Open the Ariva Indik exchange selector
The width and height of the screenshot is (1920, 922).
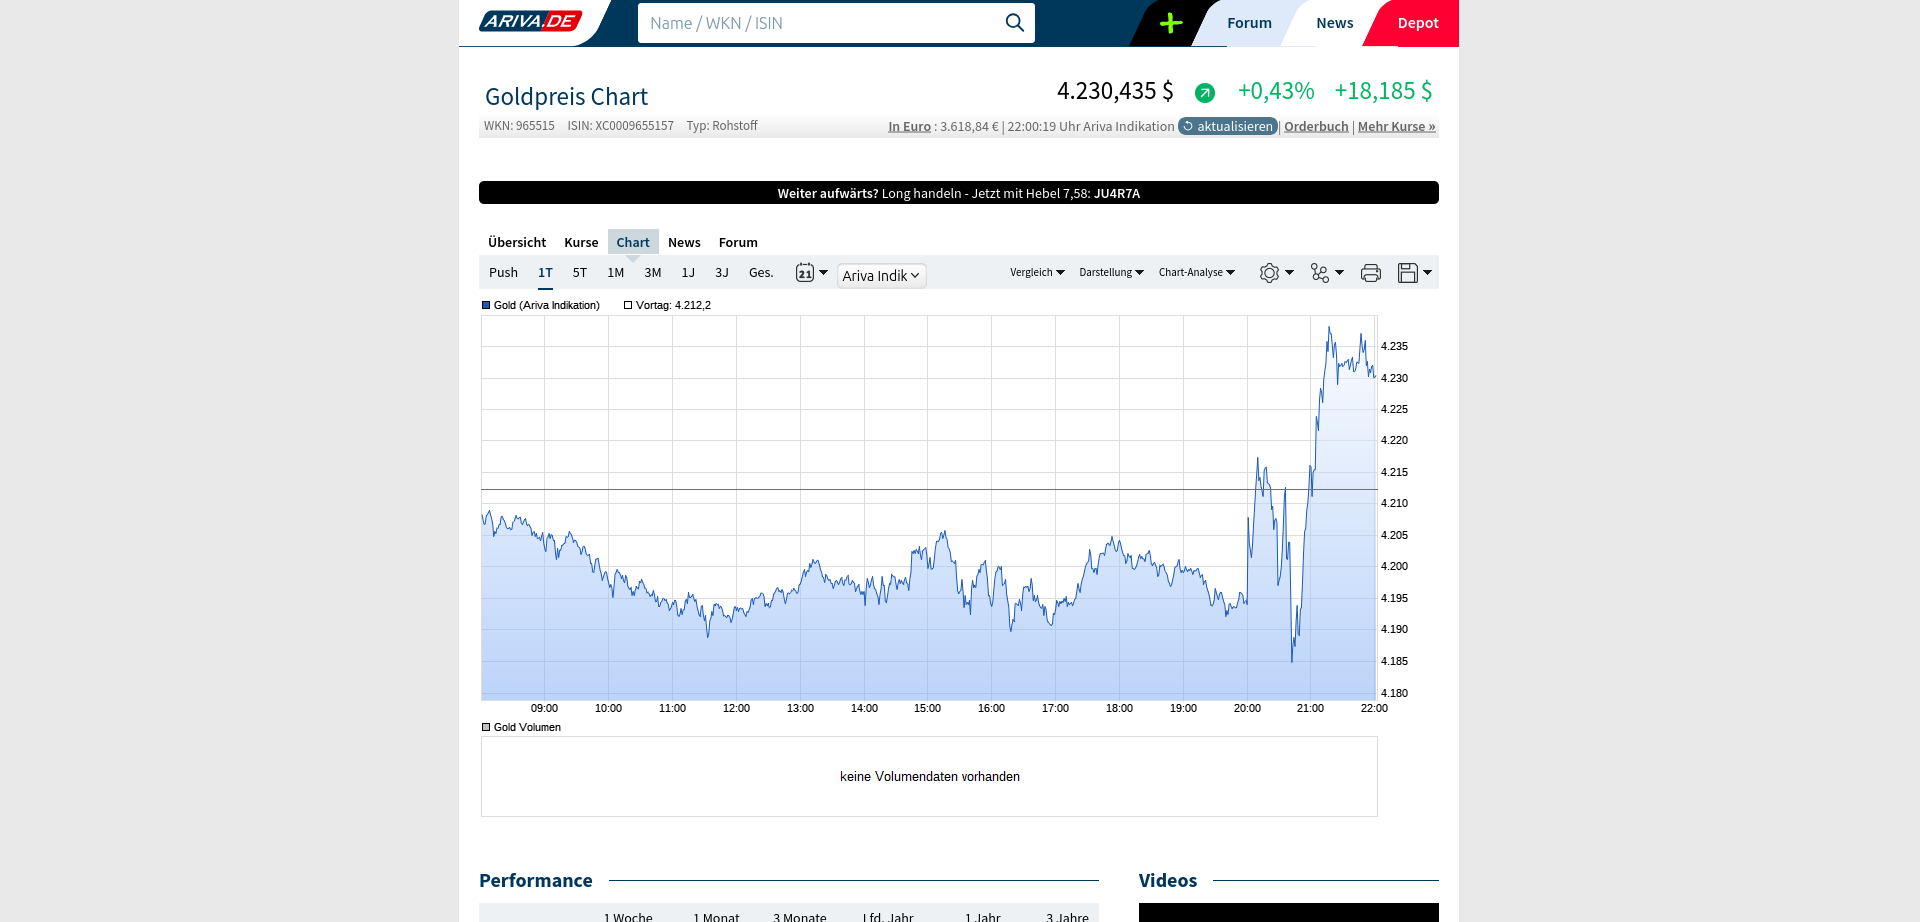pyautogui.click(x=880, y=276)
